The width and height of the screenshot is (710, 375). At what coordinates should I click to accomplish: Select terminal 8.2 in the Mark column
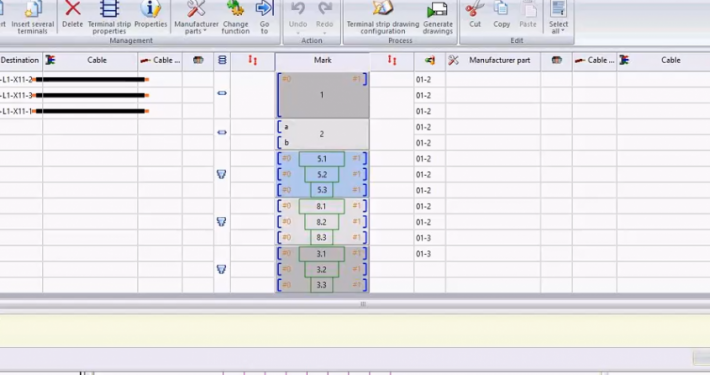tap(321, 222)
